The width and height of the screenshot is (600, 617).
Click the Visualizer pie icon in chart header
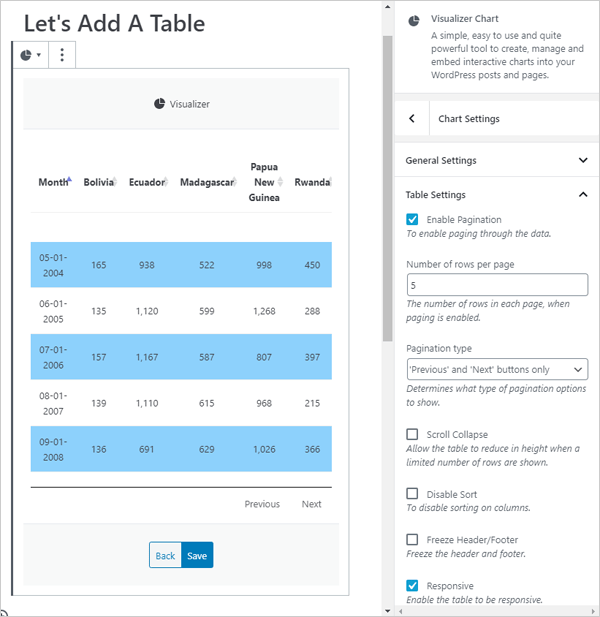[159, 104]
